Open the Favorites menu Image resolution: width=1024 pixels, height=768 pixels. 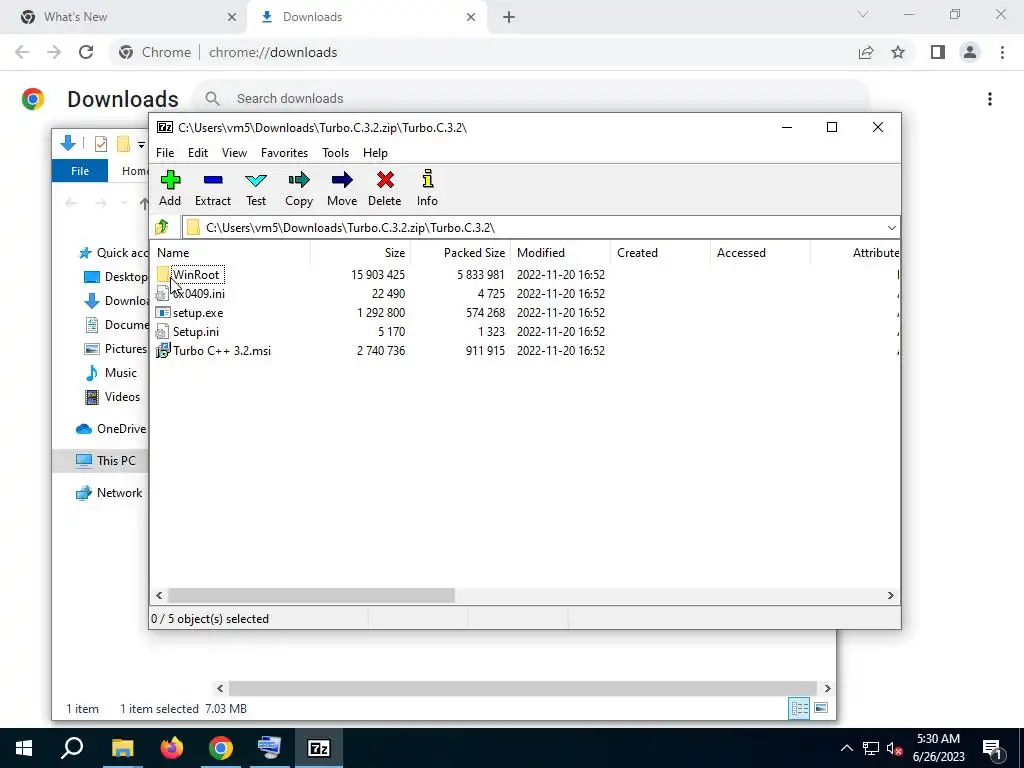(x=284, y=153)
